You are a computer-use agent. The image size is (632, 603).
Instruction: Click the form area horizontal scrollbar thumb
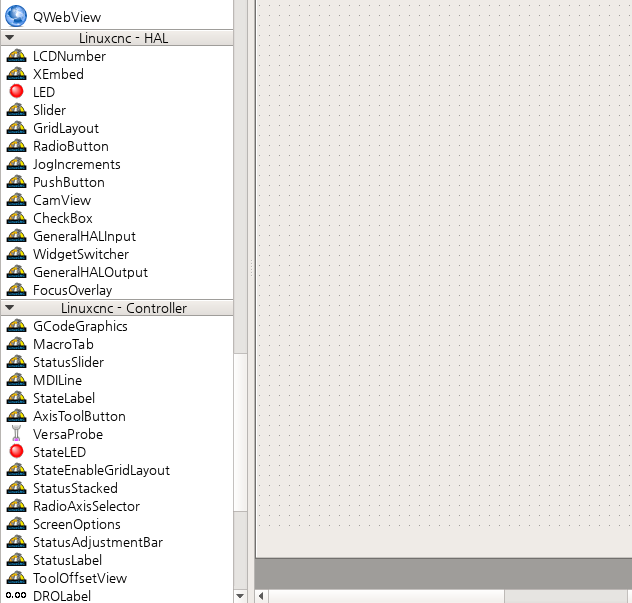(387, 596)
